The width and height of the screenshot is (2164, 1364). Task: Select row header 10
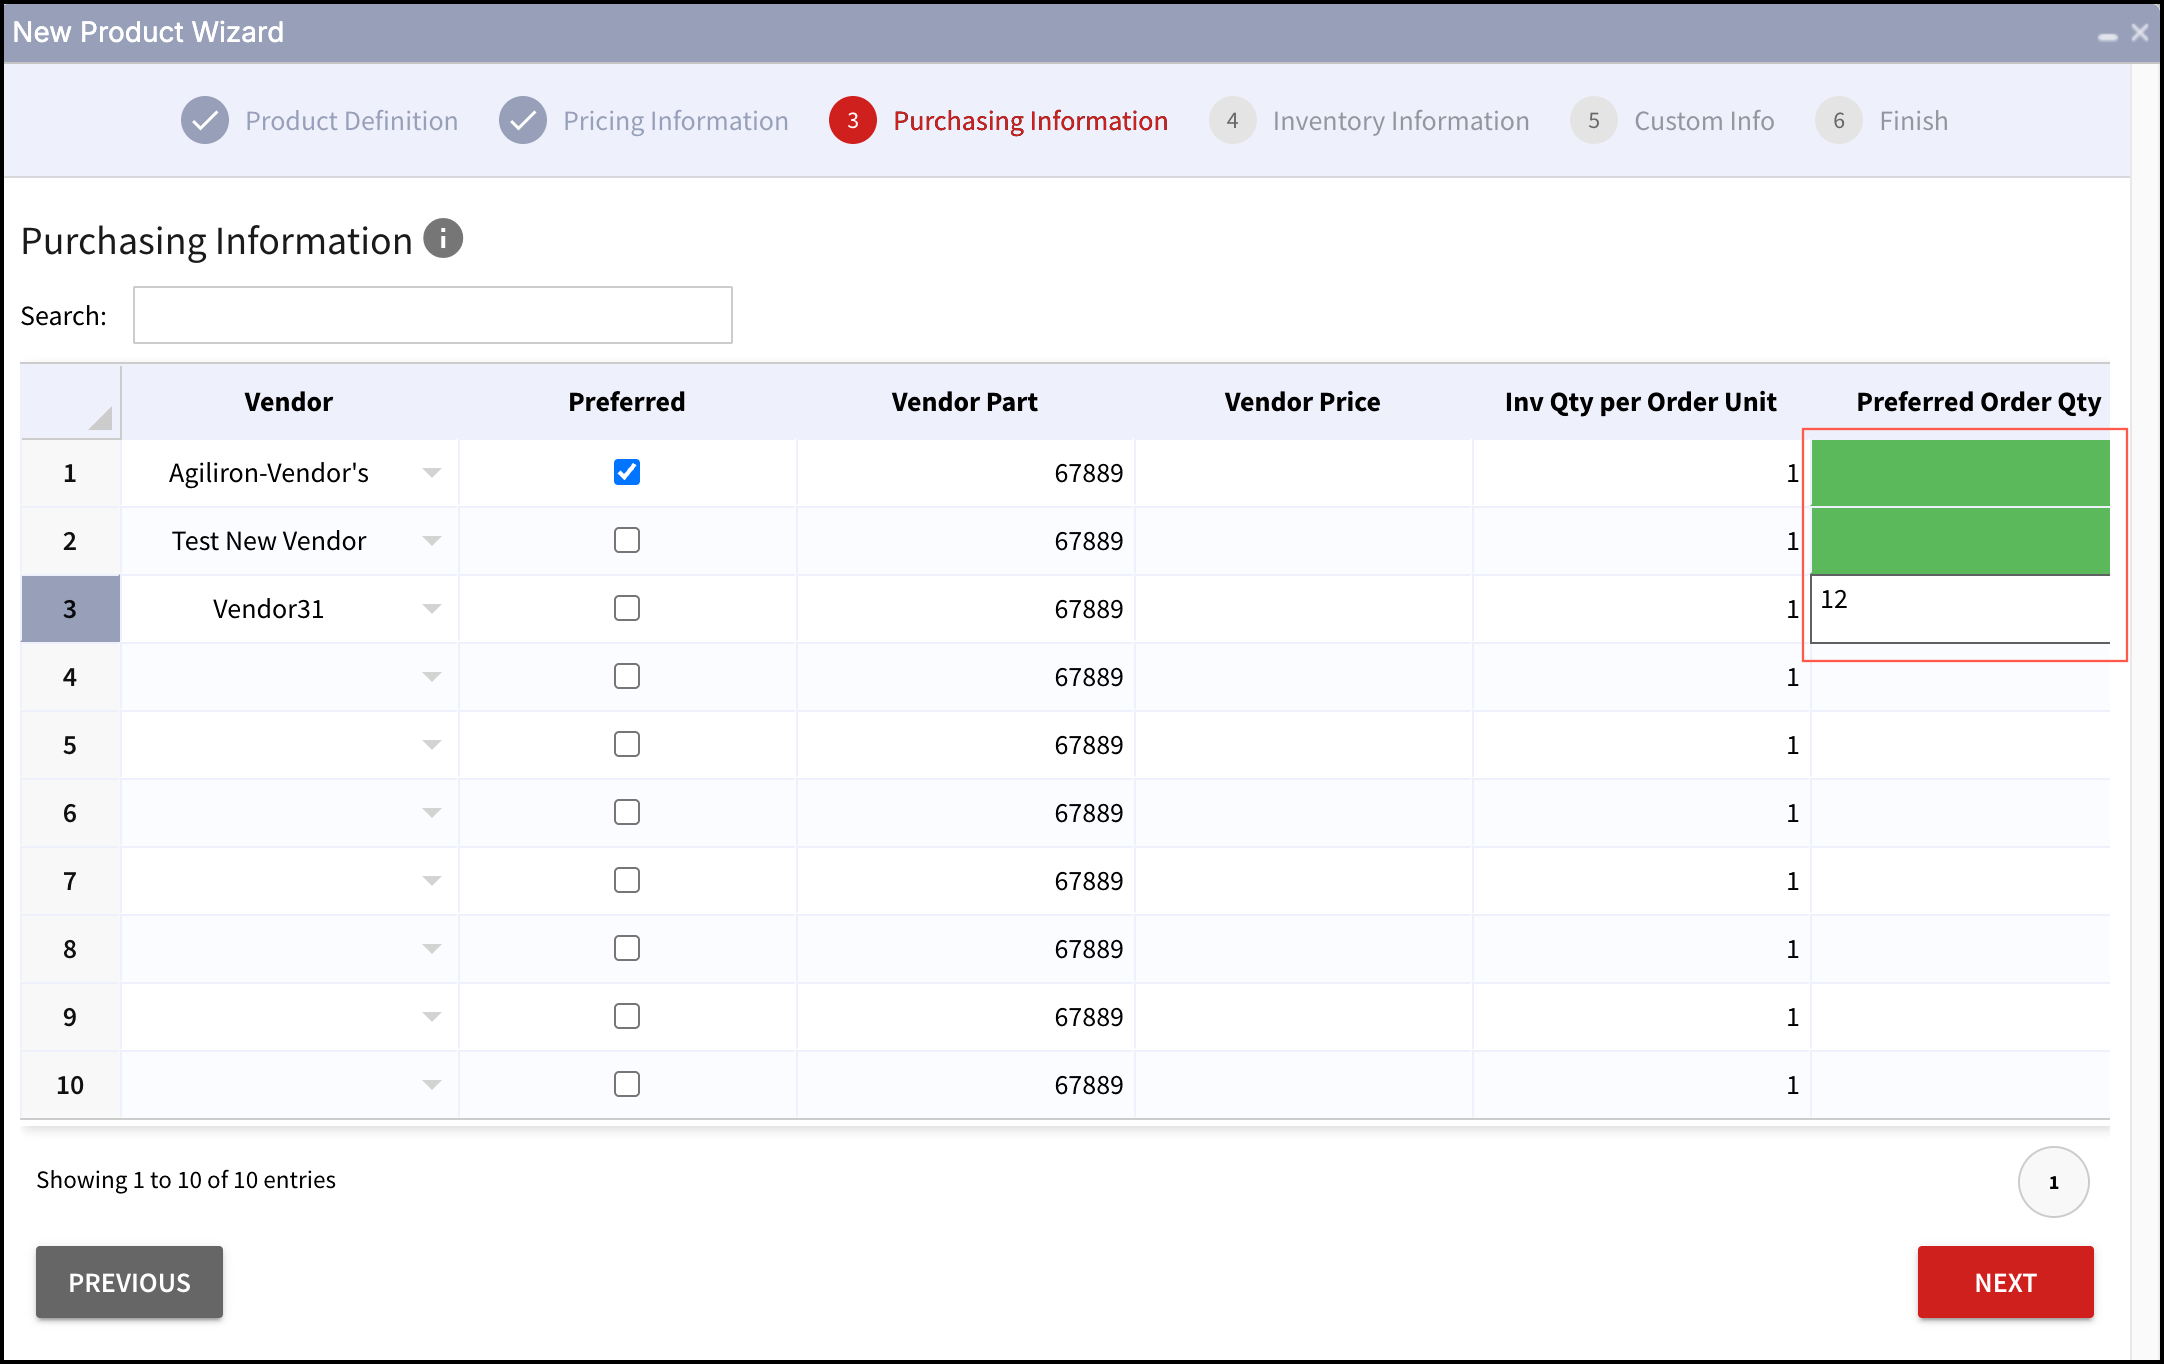71,1085
